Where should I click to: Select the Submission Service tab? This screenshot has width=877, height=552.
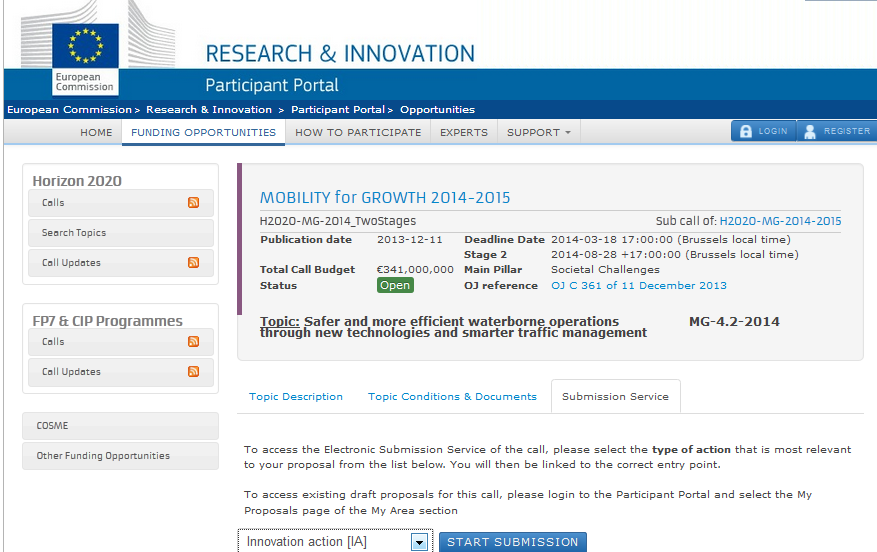(615, 397)
